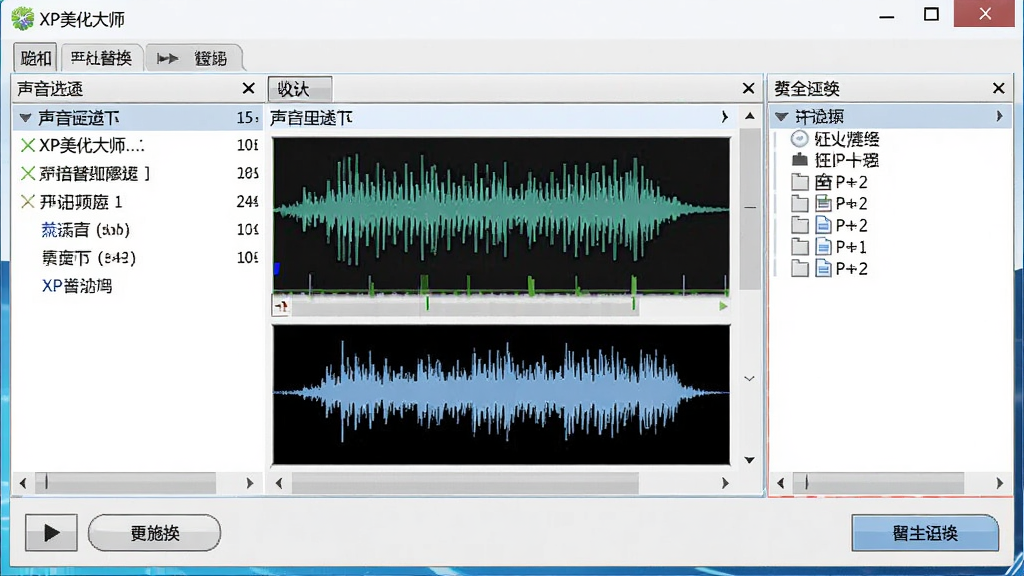Click the gray folder icon in the P+1 row
The height and width of the screenshot is (576, 1024).
[x=800, y=247]
